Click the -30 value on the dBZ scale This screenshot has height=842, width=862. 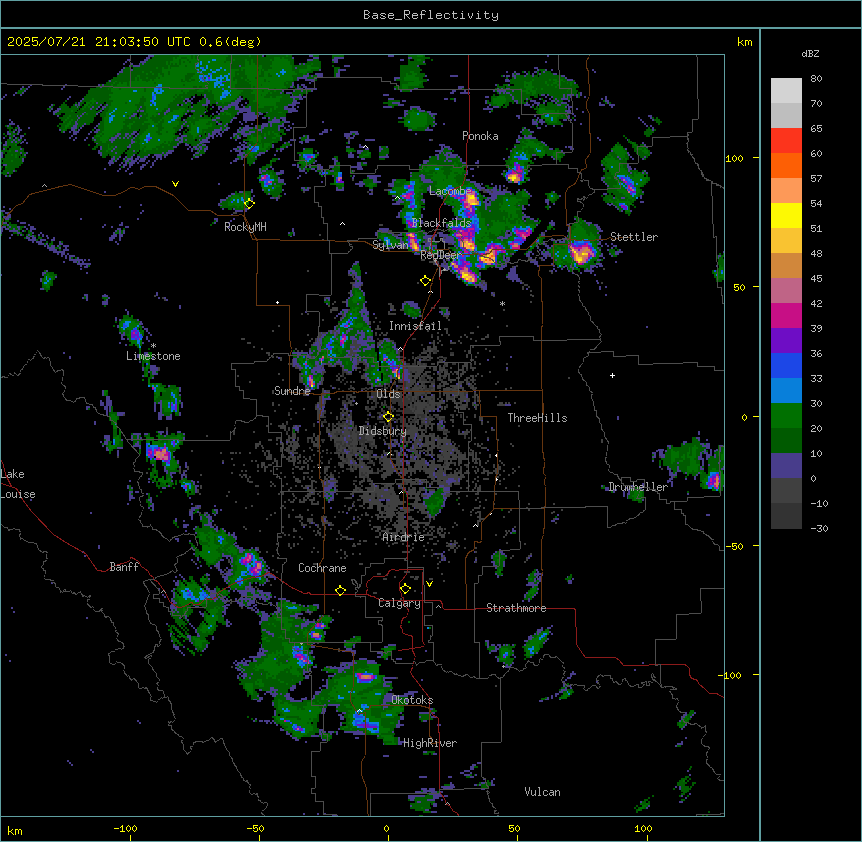[x=819, y=528]
